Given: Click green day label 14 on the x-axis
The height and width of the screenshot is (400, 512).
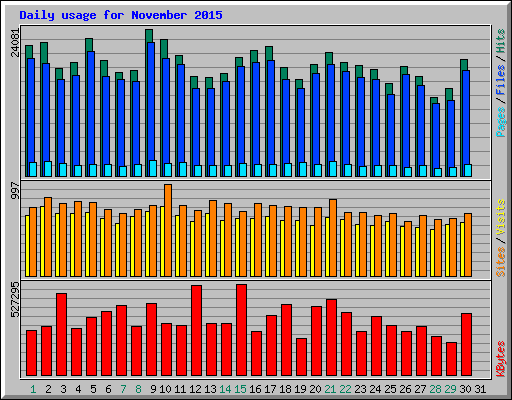Looking at the screenshot, I should (225, 389).
